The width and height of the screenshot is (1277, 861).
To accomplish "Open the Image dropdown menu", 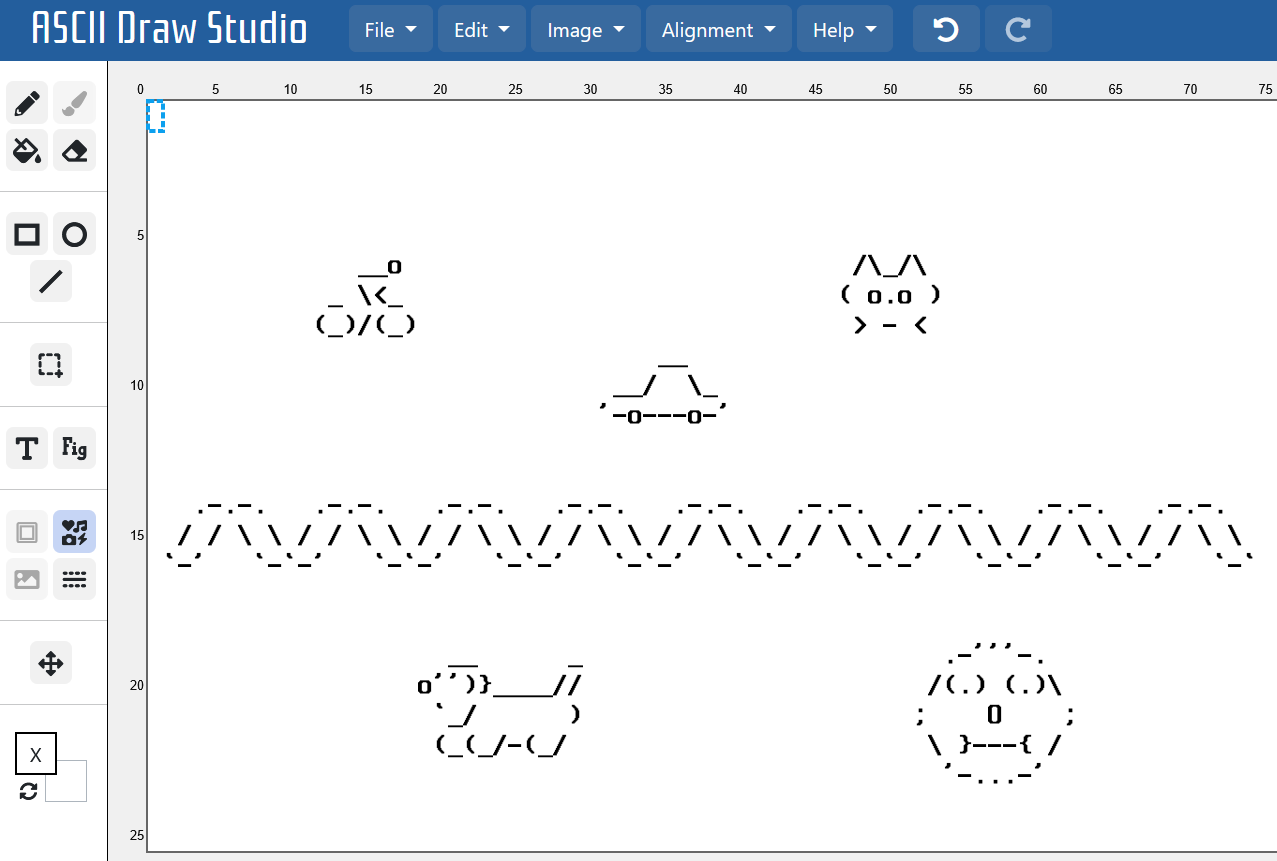I will coord(586,30).
